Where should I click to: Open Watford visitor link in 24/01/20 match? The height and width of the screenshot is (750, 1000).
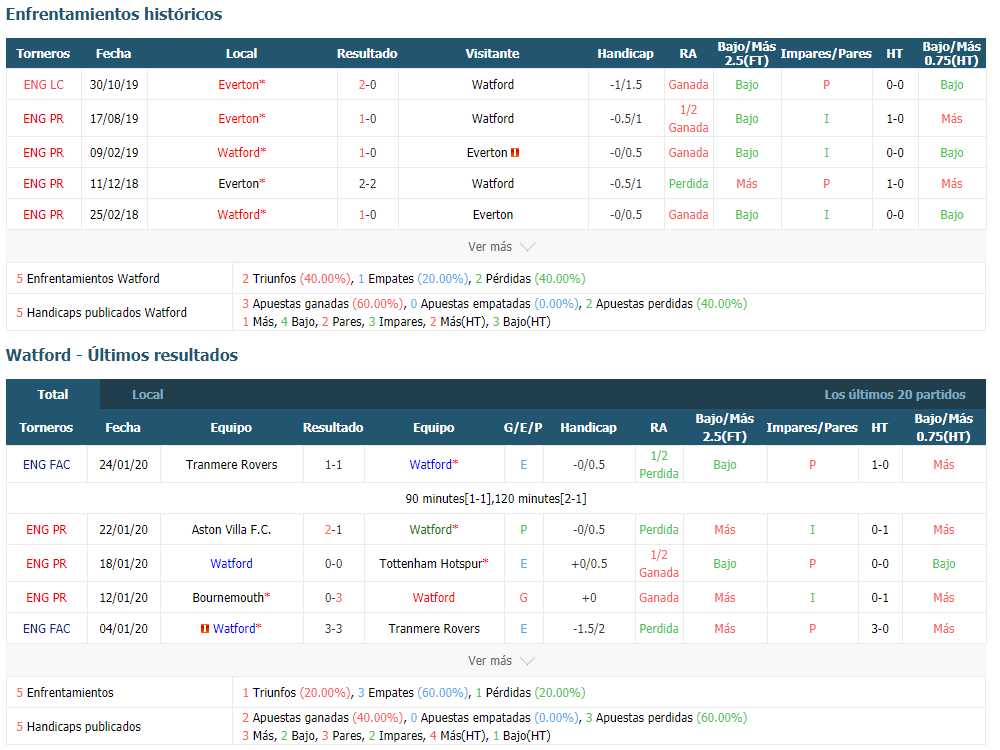434,465
